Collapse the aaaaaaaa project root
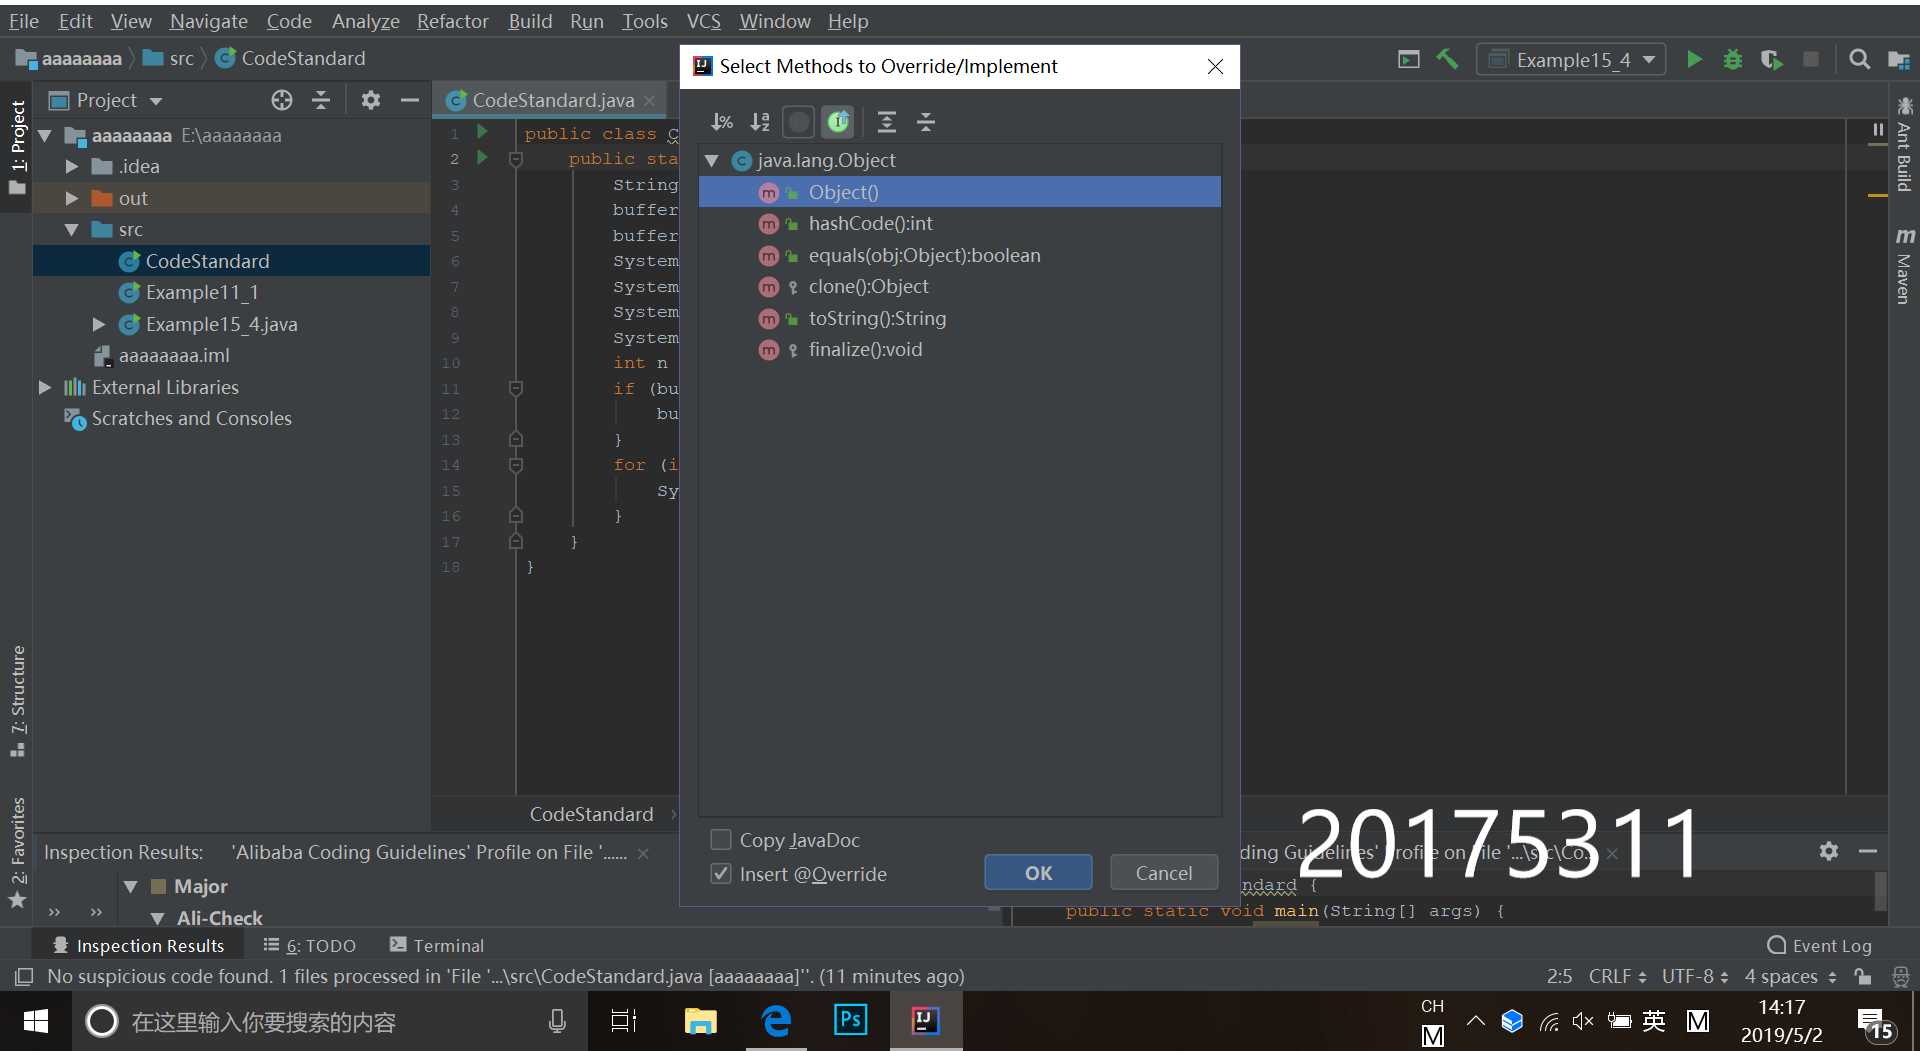1920x1051 pixels. click(x=44, y=135)
